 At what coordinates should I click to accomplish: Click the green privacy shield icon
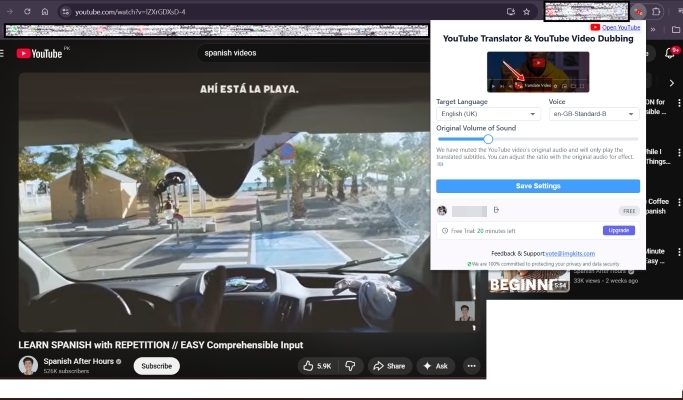coord(469,264)
